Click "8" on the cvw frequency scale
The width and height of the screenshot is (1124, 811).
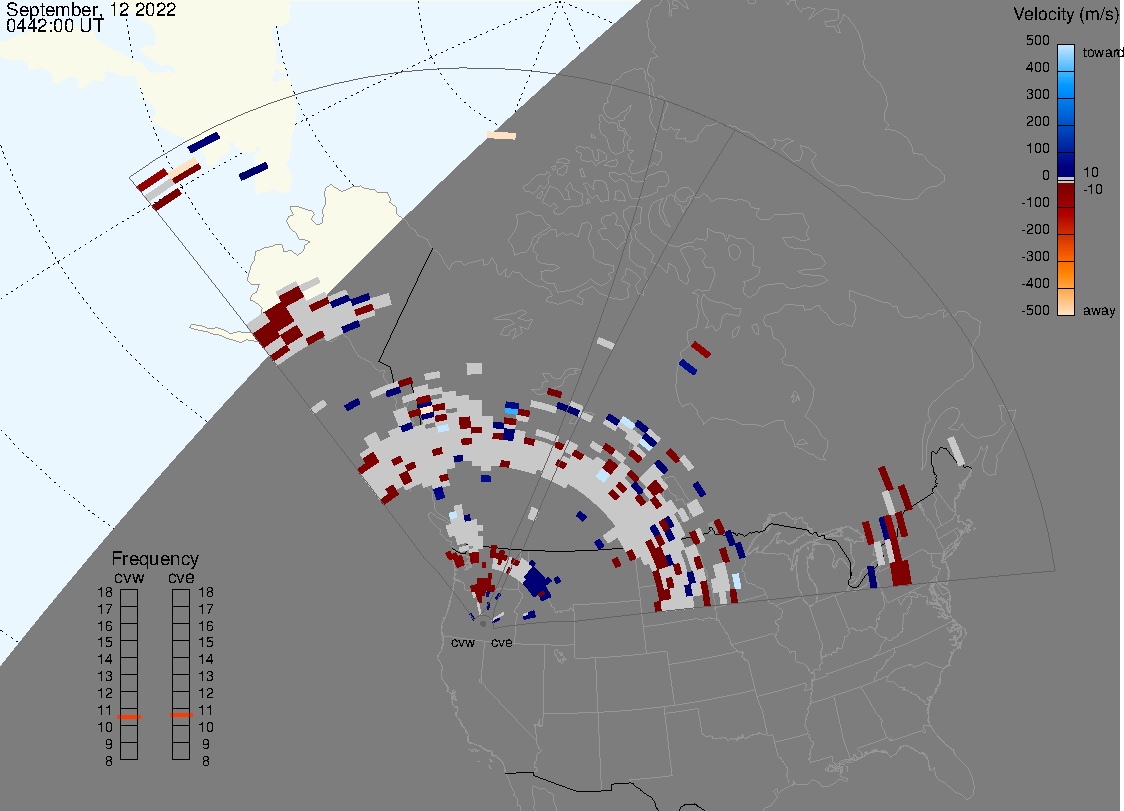coord(109,762)
